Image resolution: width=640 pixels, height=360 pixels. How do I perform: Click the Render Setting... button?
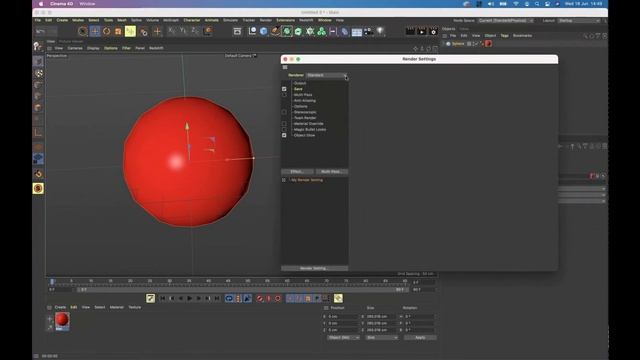[x=315, y=268]
